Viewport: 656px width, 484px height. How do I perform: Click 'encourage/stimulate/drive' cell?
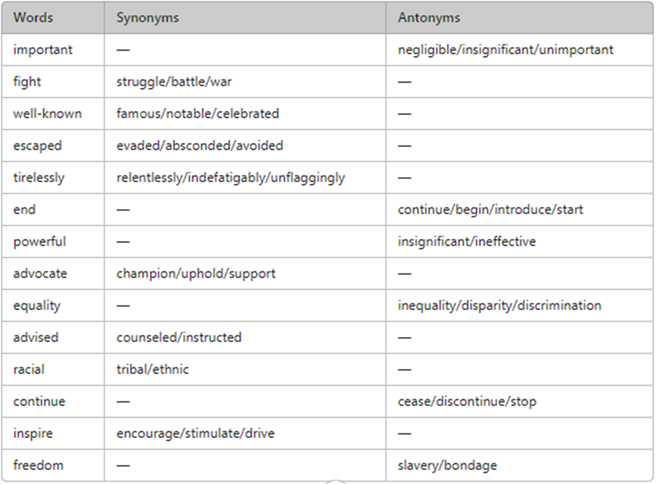coord(195,433)
